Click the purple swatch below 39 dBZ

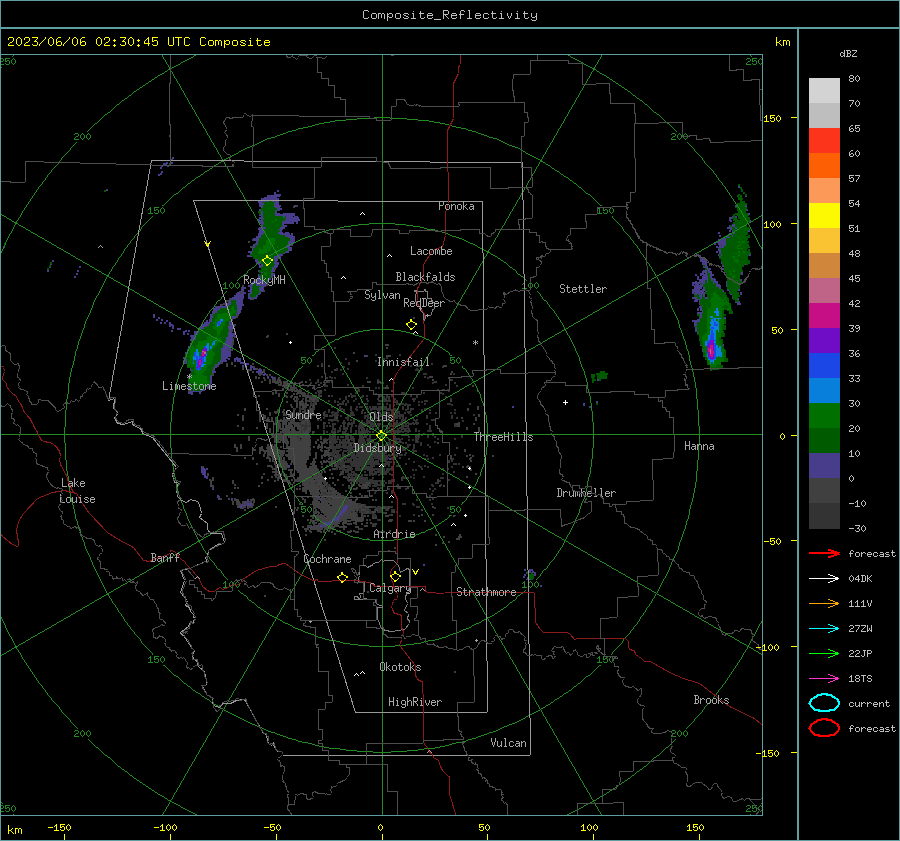(x=824, y=341)
